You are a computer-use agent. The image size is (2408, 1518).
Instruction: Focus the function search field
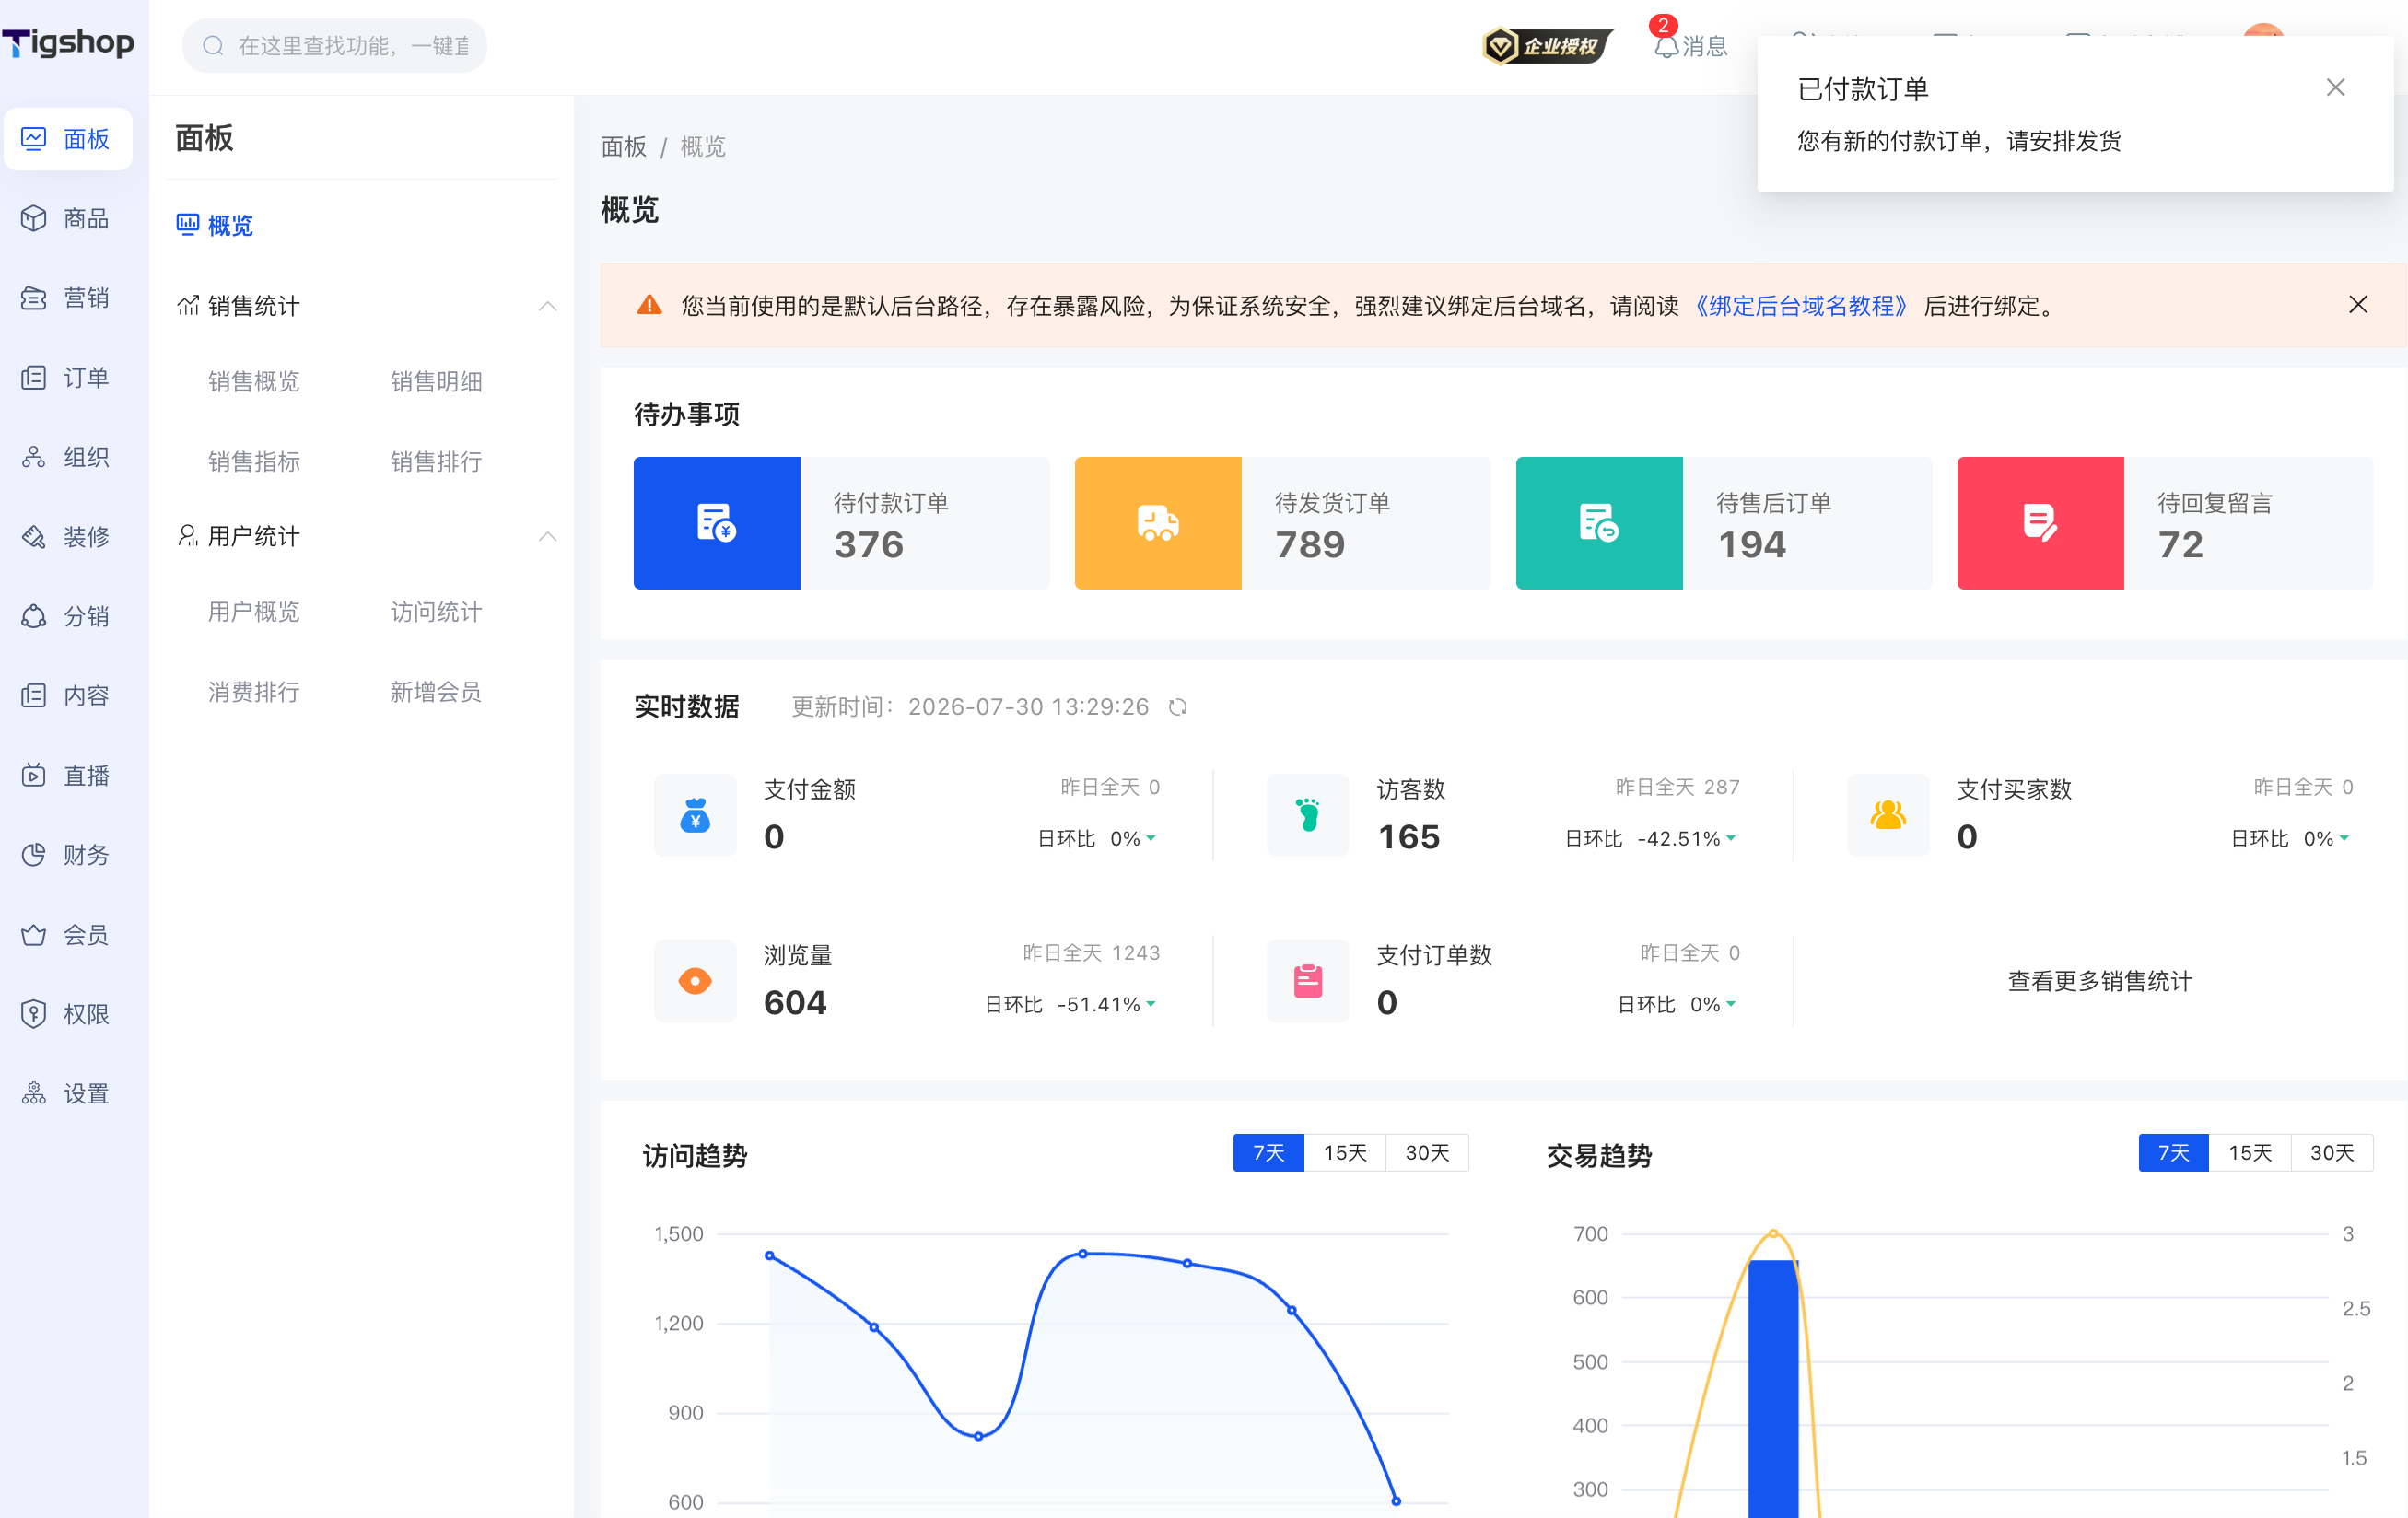point(334,45)
